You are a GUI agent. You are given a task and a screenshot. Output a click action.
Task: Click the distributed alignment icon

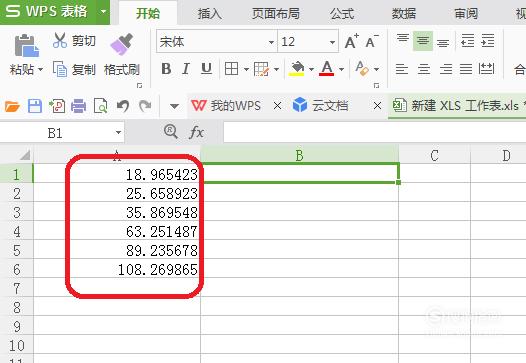(486, 68)
